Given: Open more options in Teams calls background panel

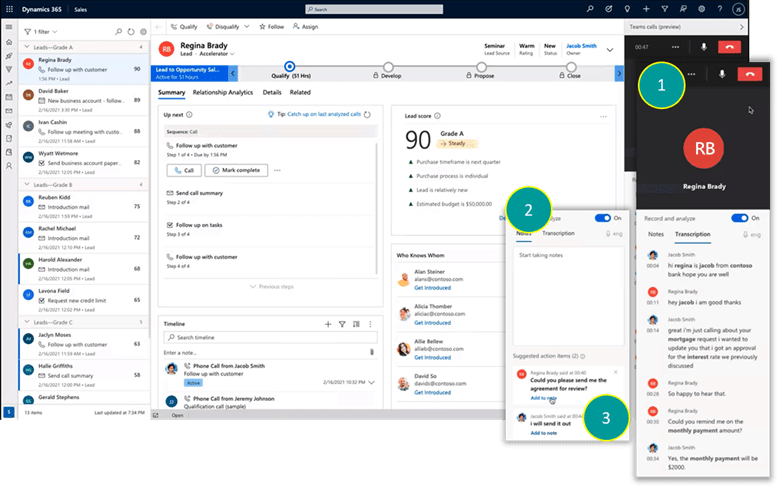Looking at the screenshot, I should 675,47.
